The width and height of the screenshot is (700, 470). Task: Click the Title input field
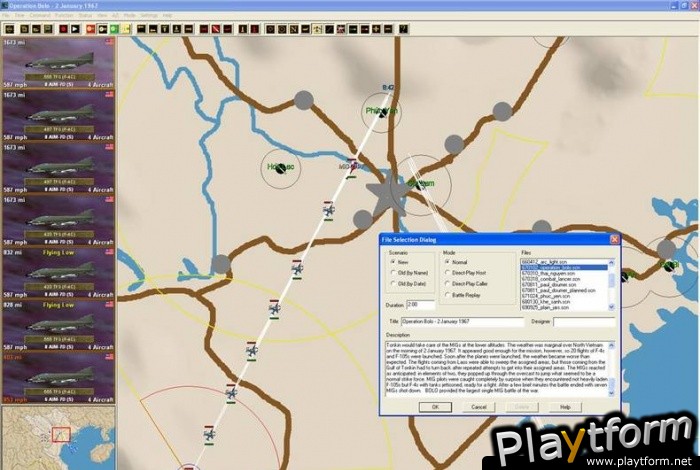(462, 322)
